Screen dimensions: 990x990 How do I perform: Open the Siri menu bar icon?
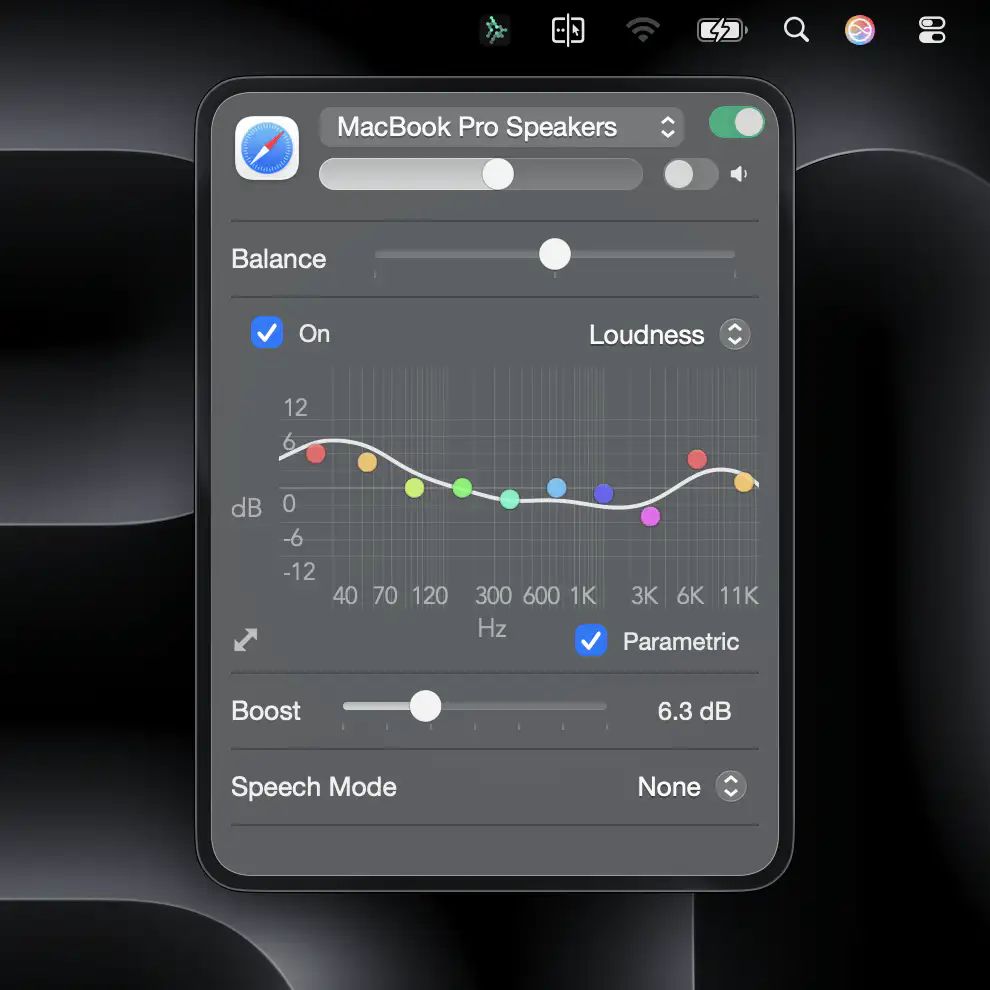860,30
